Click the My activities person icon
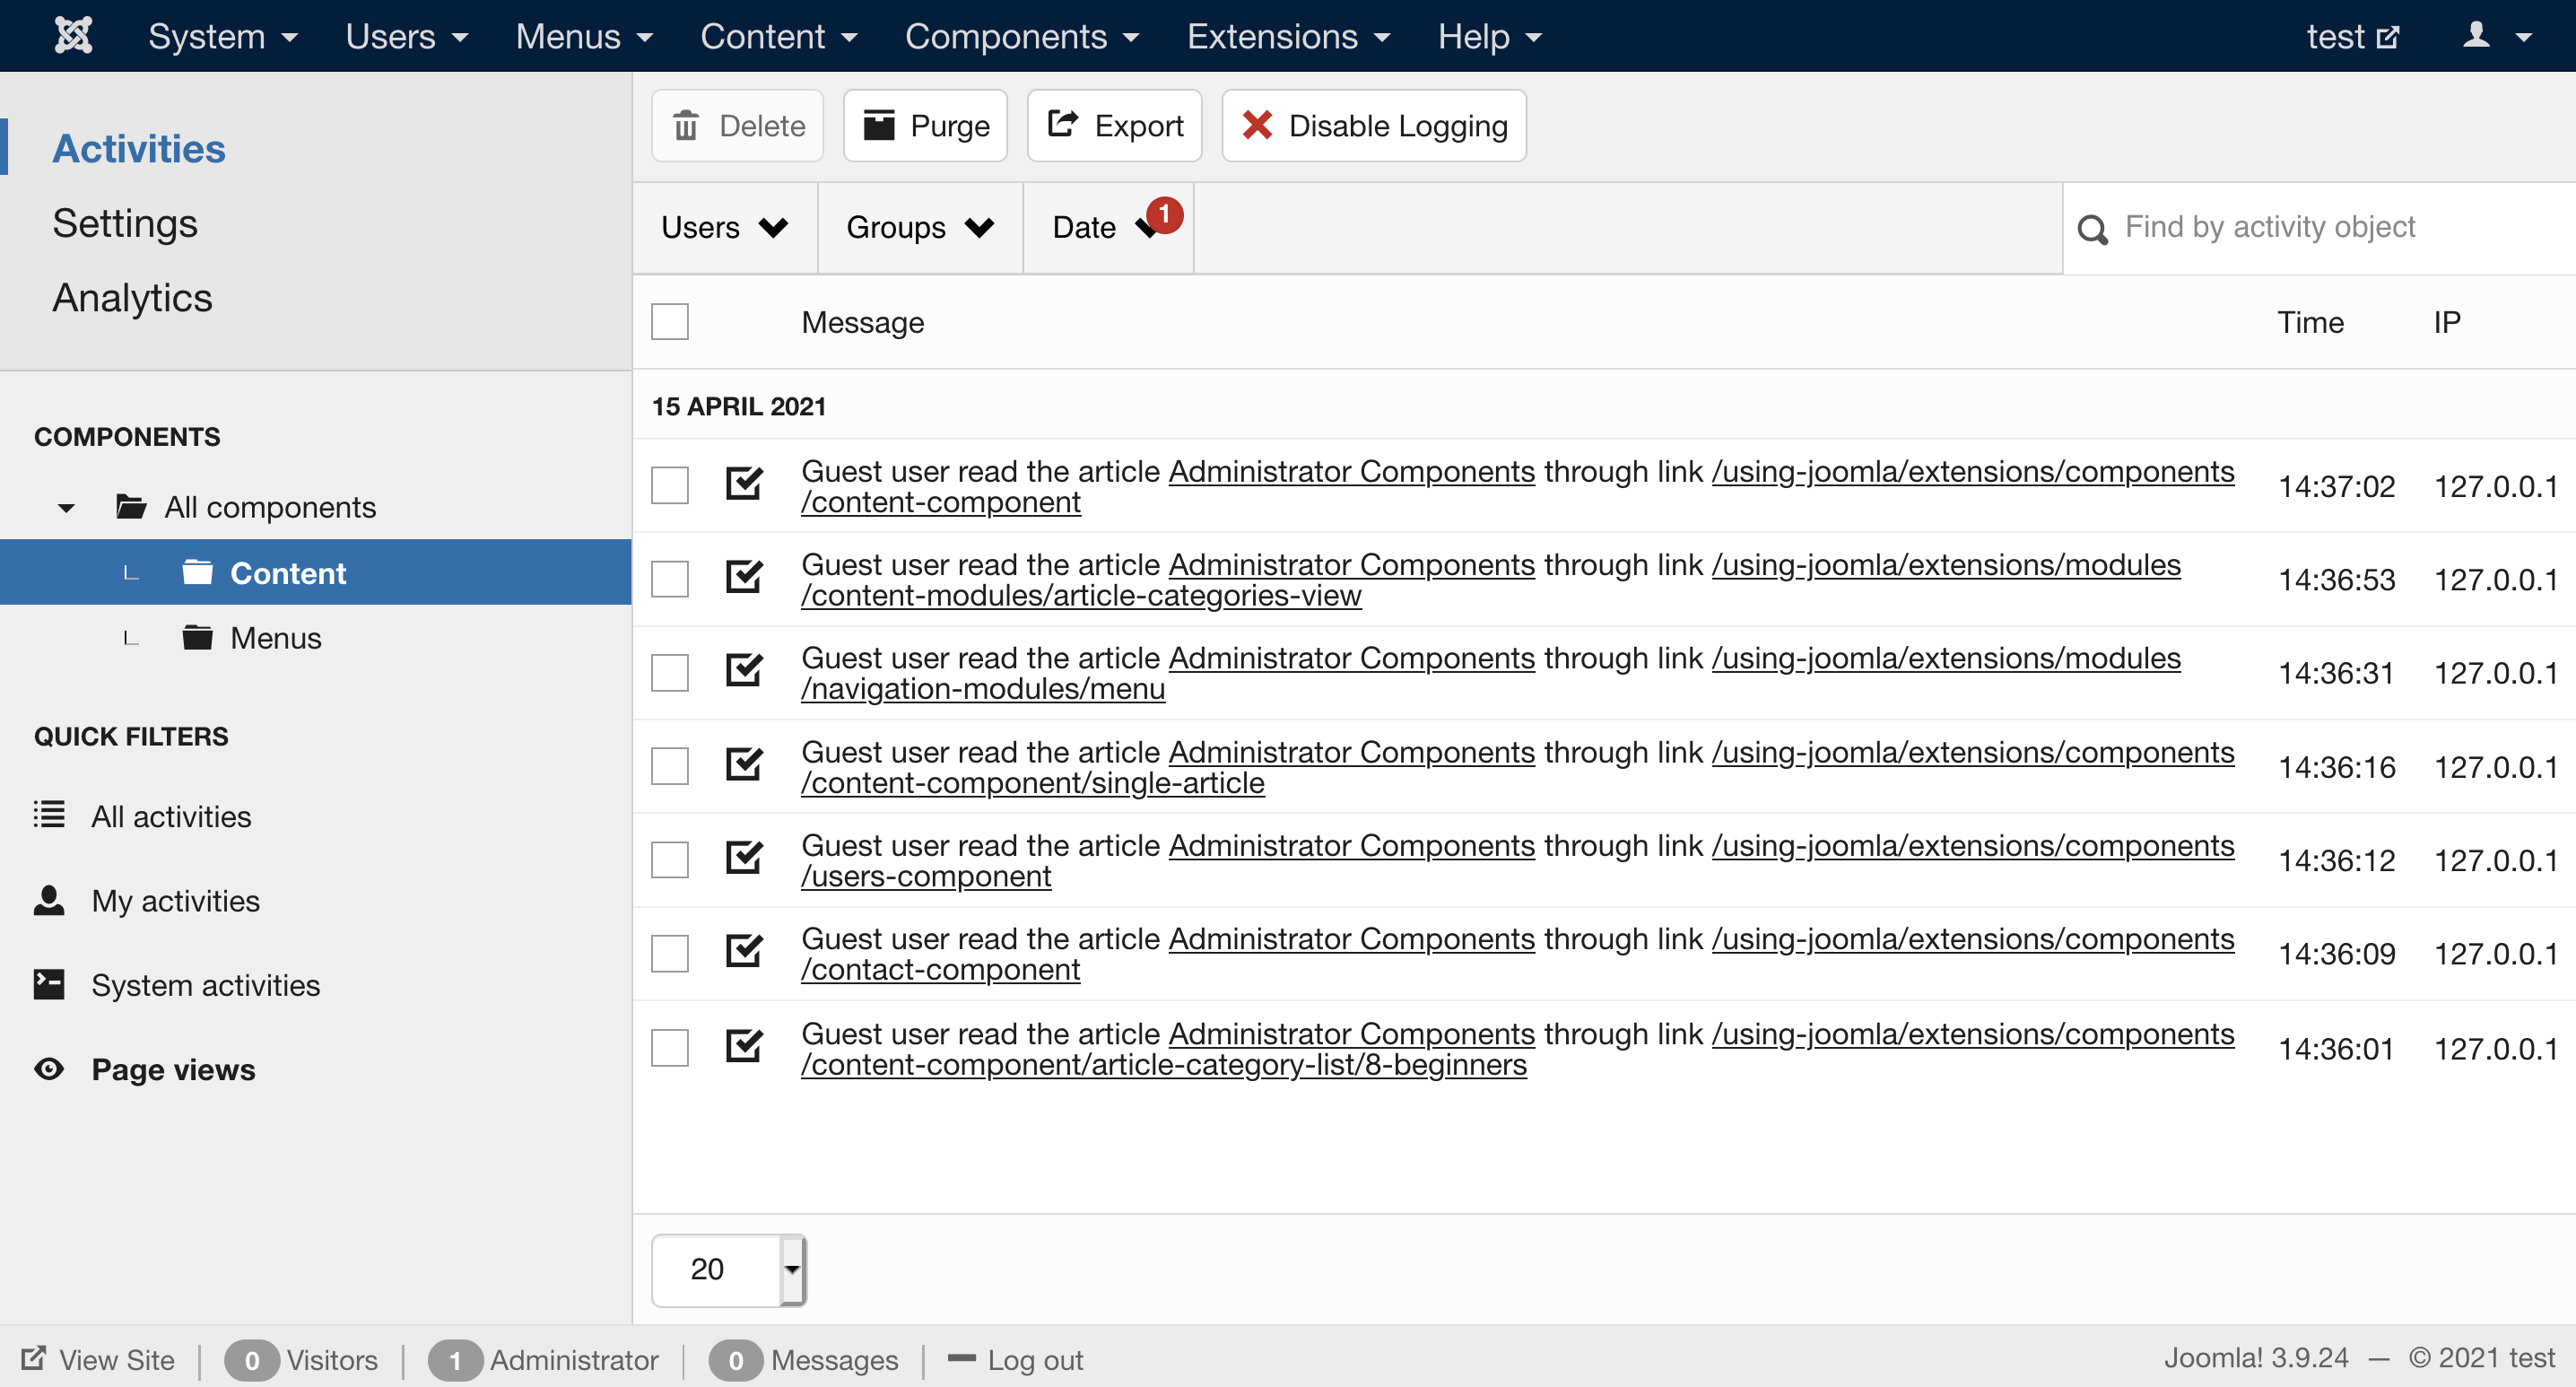The width and height of the screenshot is (2576, 1387). click(49, 900)
